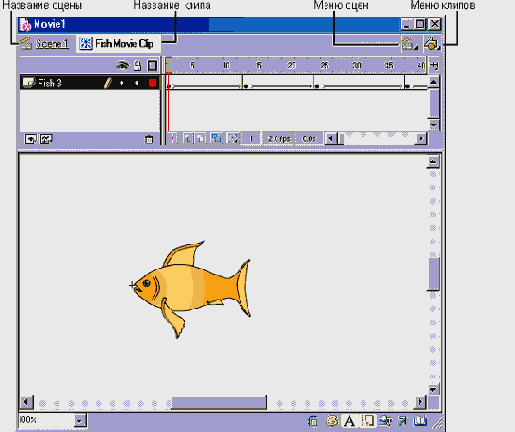Open the Actions arrow icon in launcher

(403, 421)
